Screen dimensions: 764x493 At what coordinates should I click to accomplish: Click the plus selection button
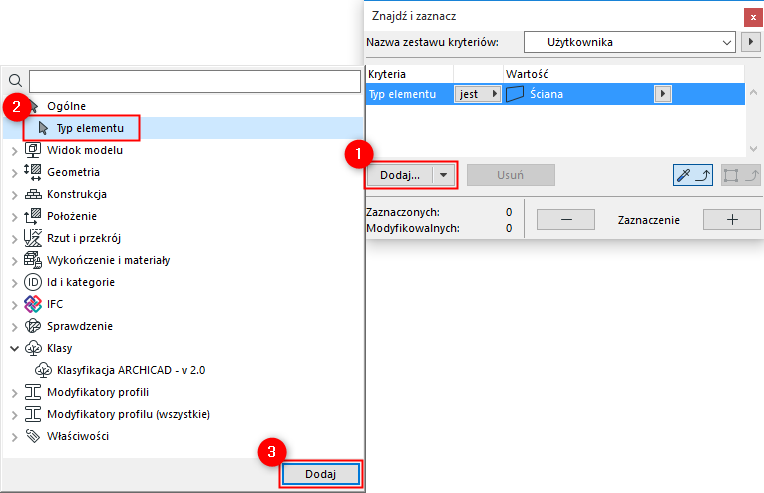[732, 220]
